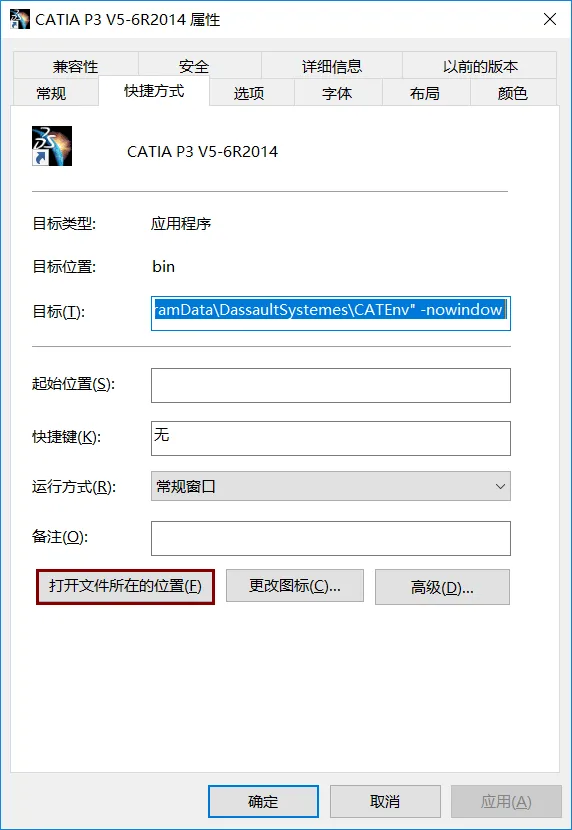Go to the 布局 tab
572x830 pixels.
click(x=425, y=93)
